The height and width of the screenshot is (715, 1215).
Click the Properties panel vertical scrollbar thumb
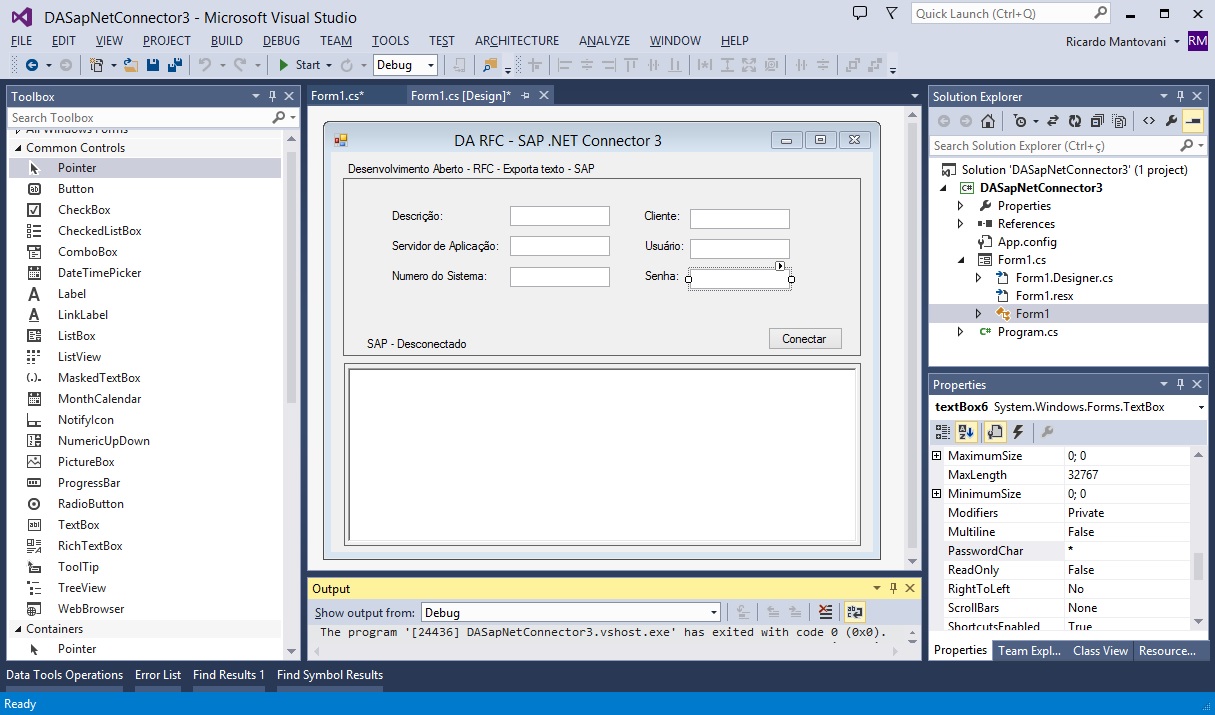1198,567
